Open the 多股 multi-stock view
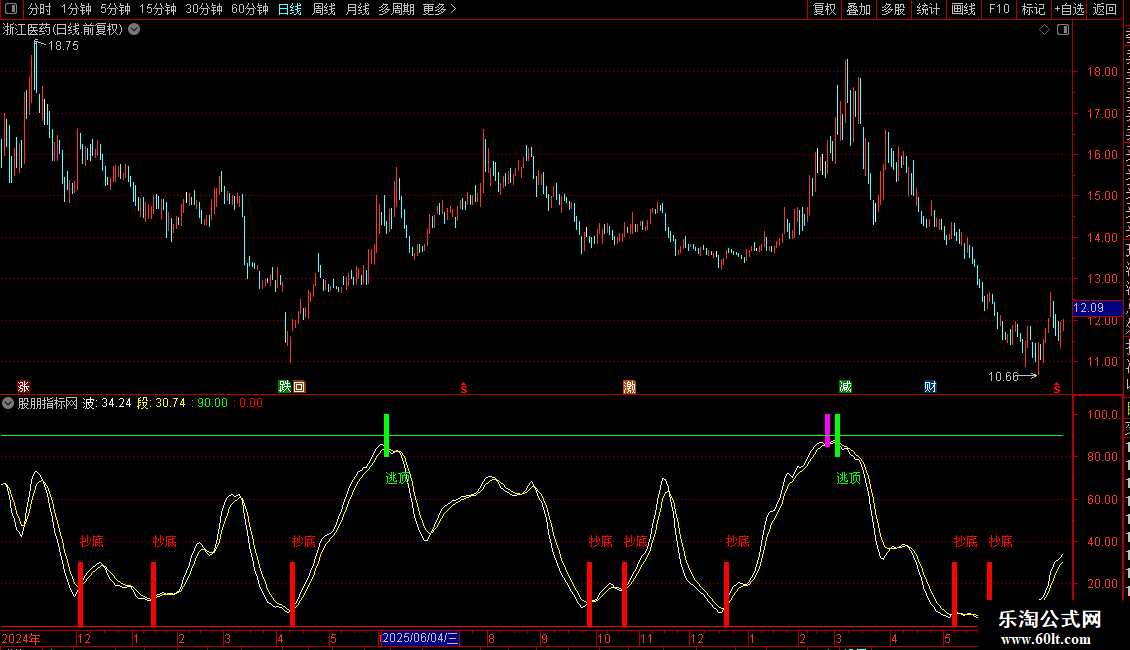 click(893, 9)
